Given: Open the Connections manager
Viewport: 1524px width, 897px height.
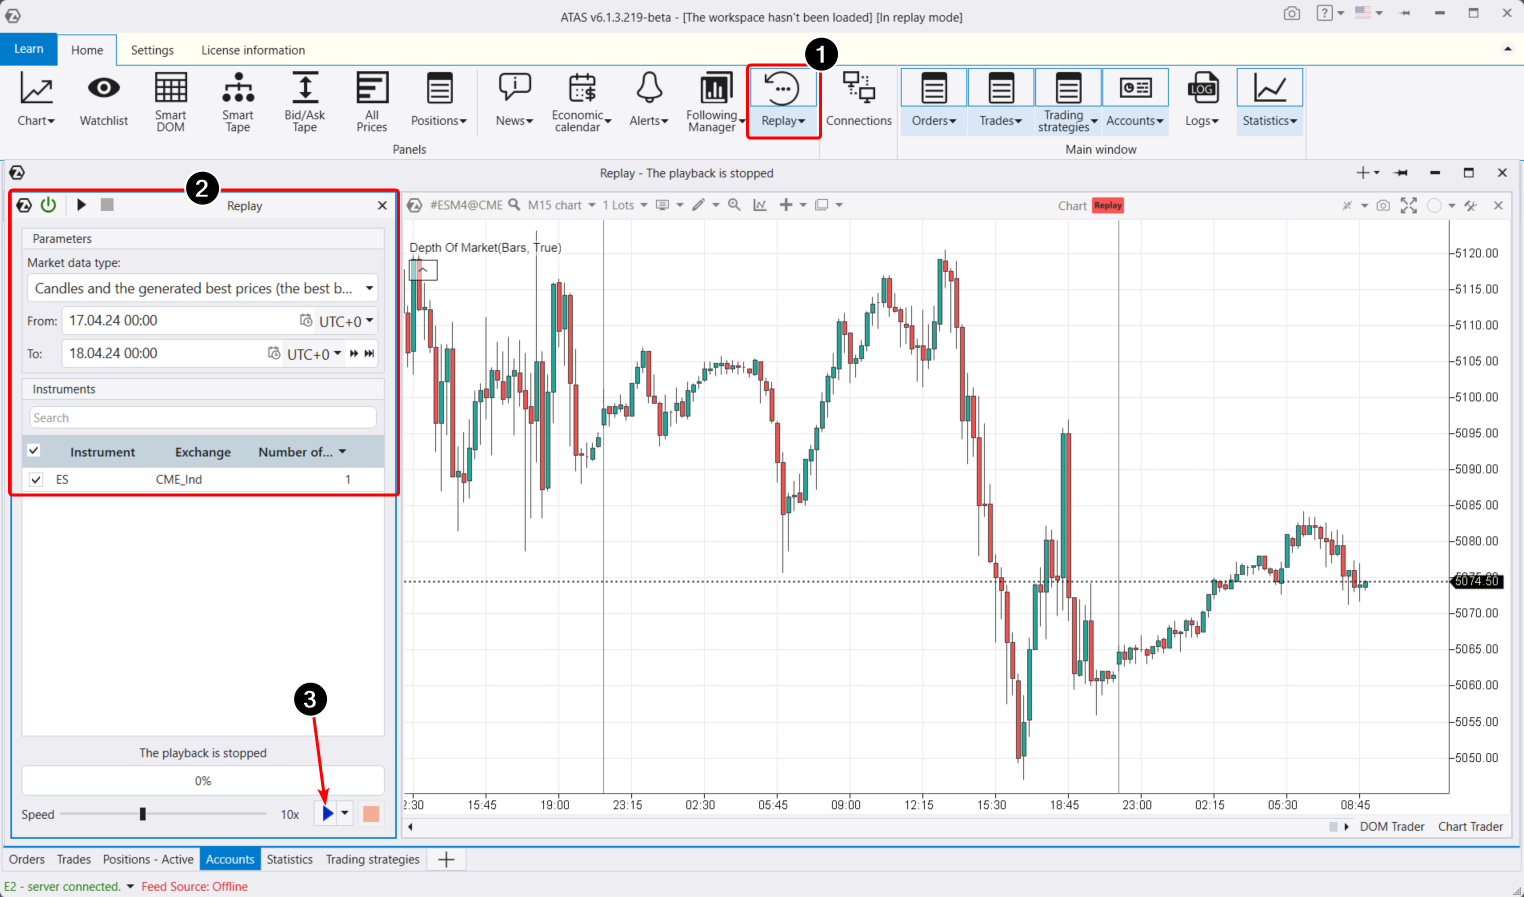Looking at the screenshot, I should pyautogui.click(x=858, y=100).
